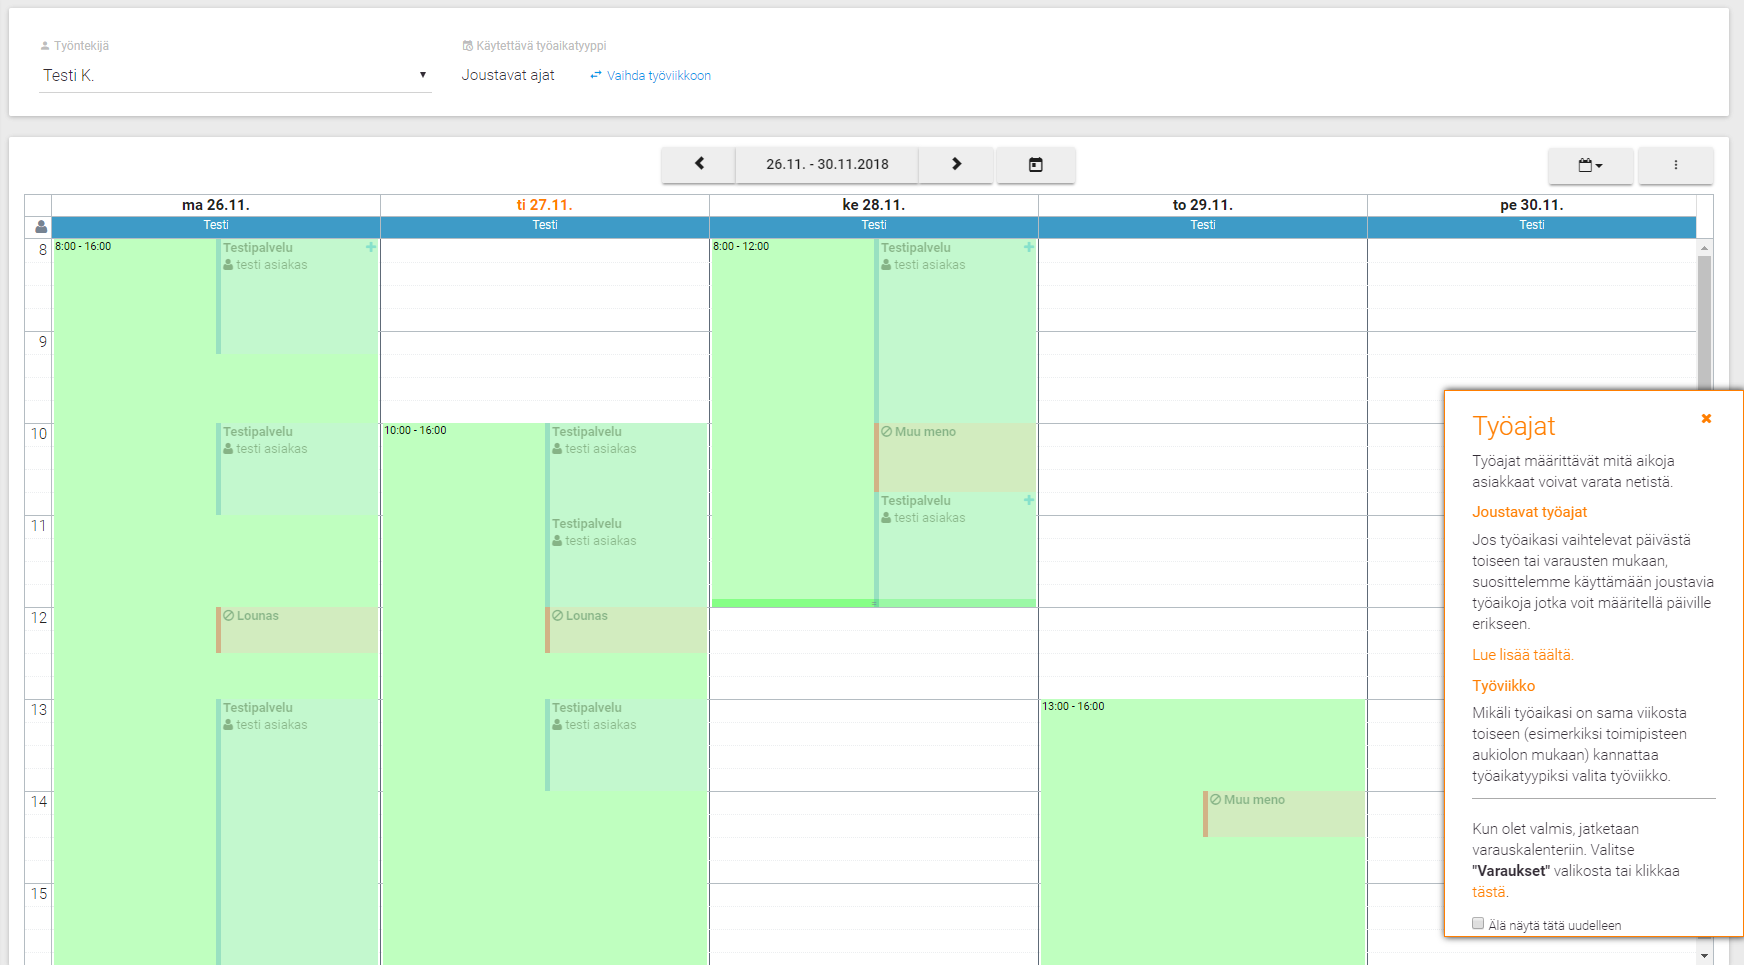
Task: Click the ti 27.11. day header
Action: click(545, 205)
